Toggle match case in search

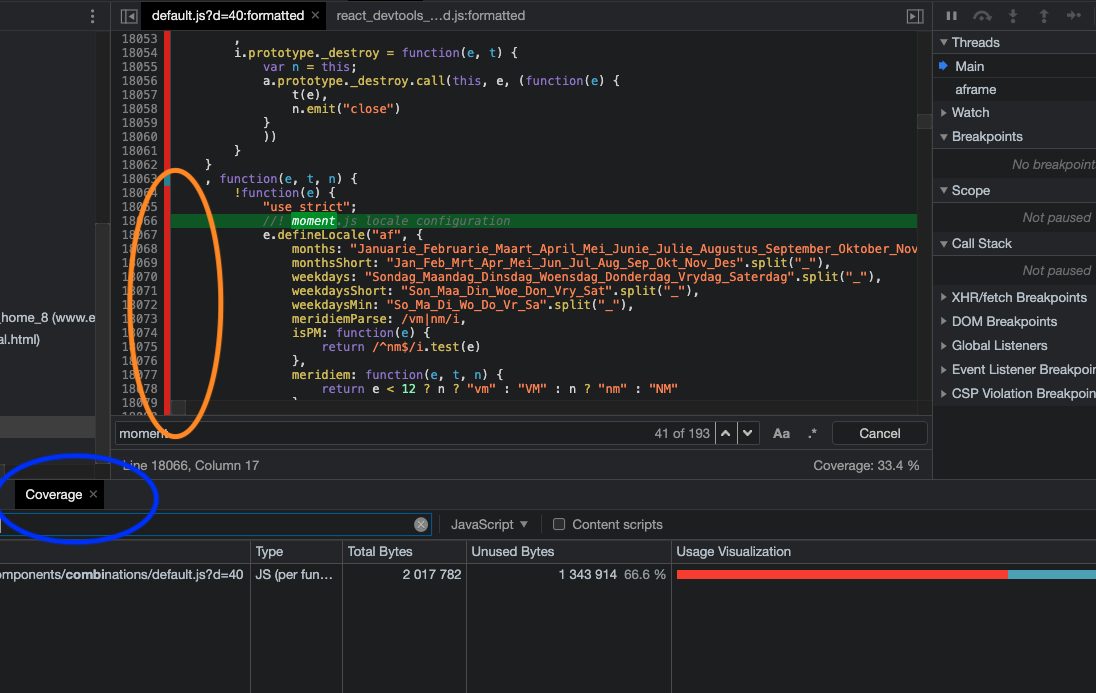781,434
